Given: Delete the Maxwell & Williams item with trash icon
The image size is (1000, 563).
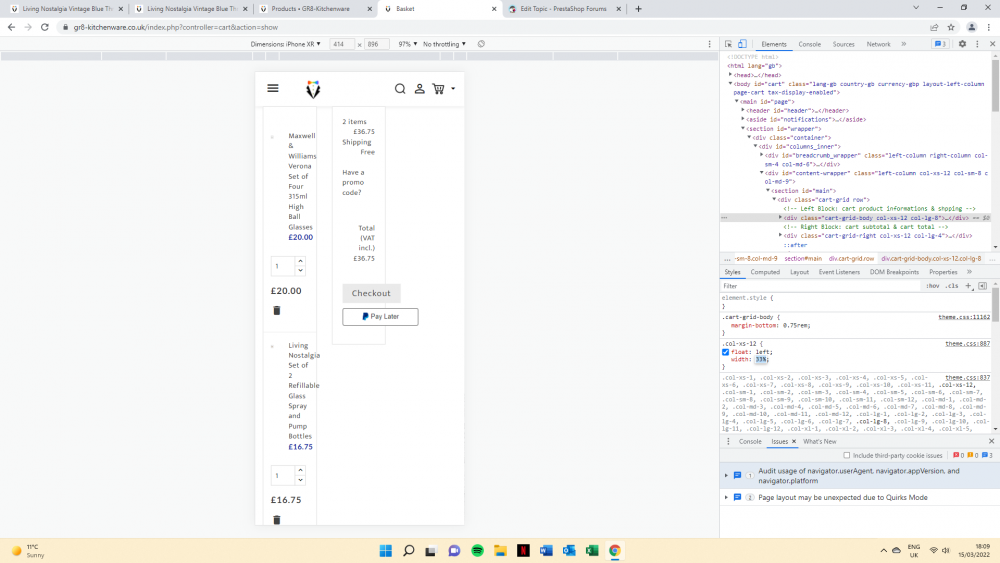Looking at the screenshot, I should (x=277, y=311).
